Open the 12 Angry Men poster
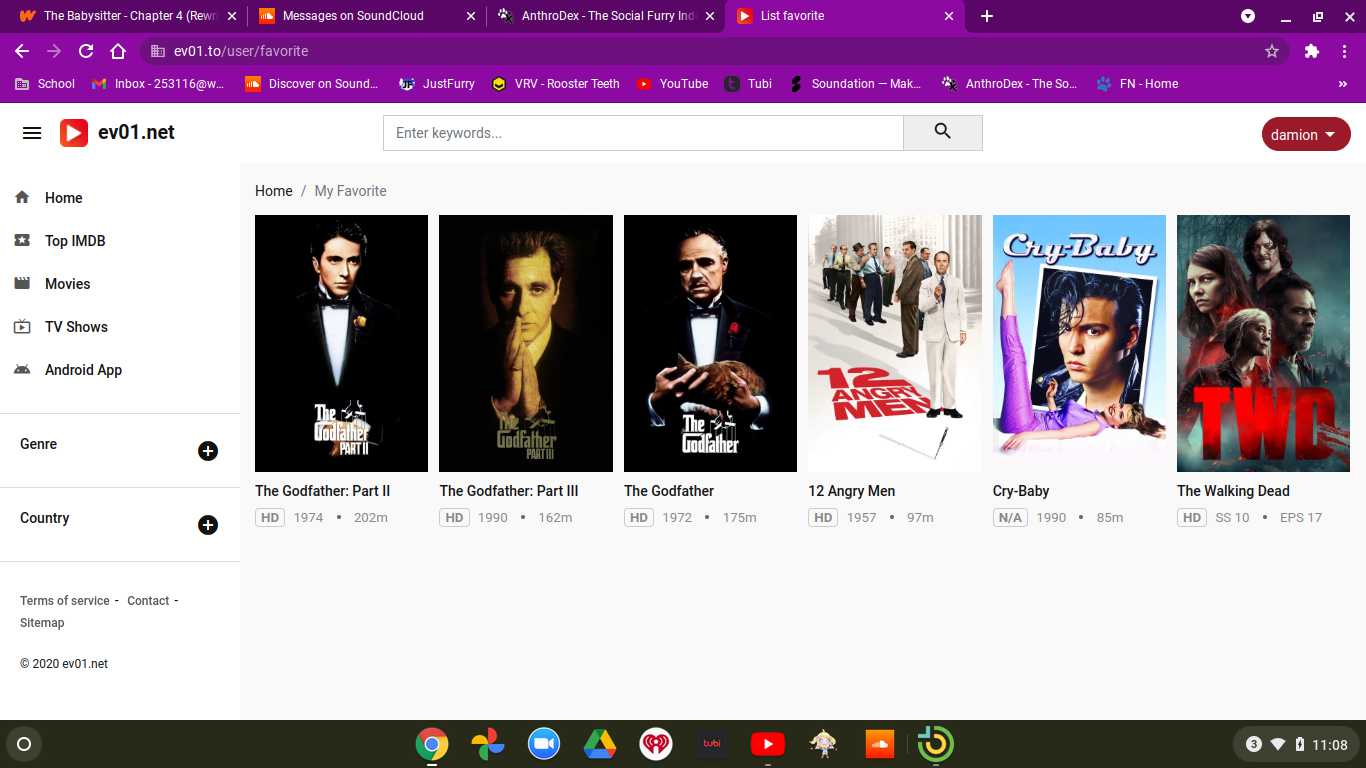This screenshot has height=768, width=1366. [895, 343]
